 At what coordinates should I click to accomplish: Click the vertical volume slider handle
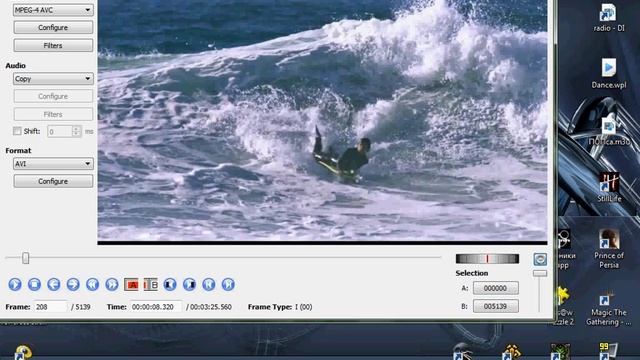[x=540, y=273]
